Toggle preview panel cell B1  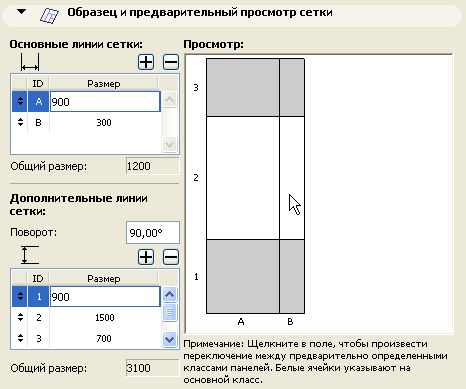292,276
